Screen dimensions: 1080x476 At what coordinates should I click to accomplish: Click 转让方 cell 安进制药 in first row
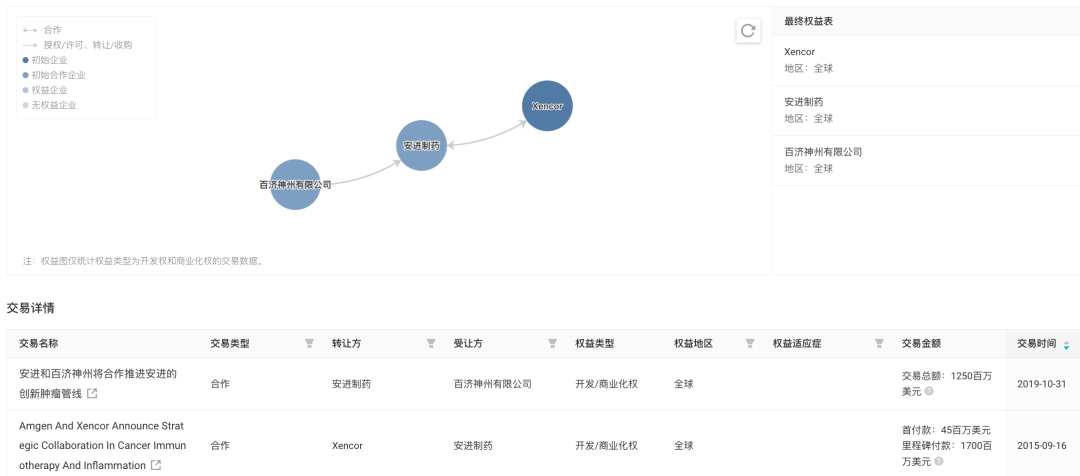point(351,384)
